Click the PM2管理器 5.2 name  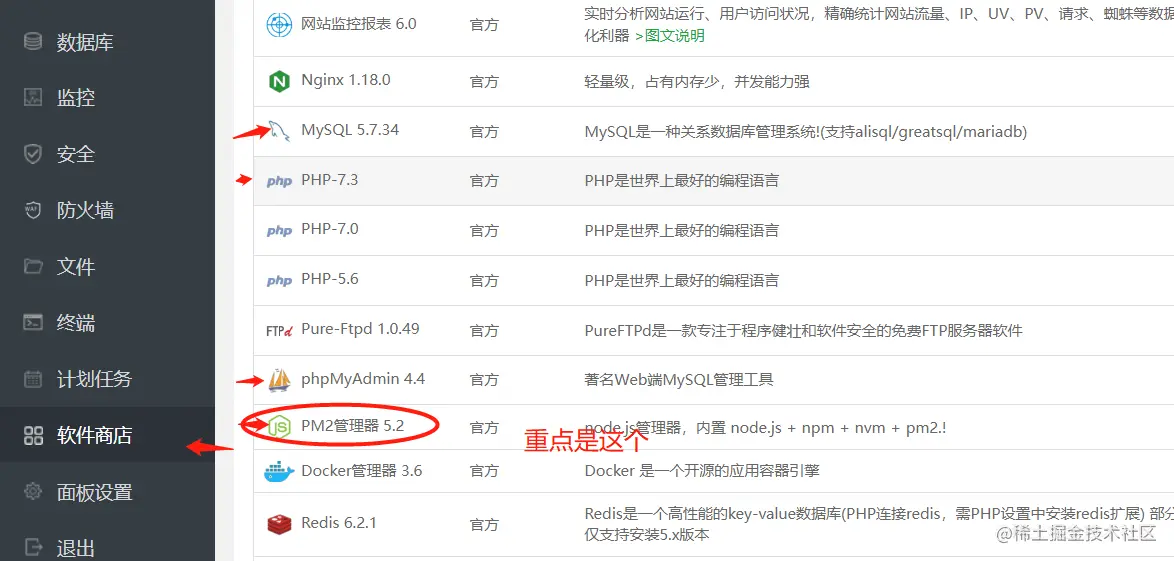[353, 426]
